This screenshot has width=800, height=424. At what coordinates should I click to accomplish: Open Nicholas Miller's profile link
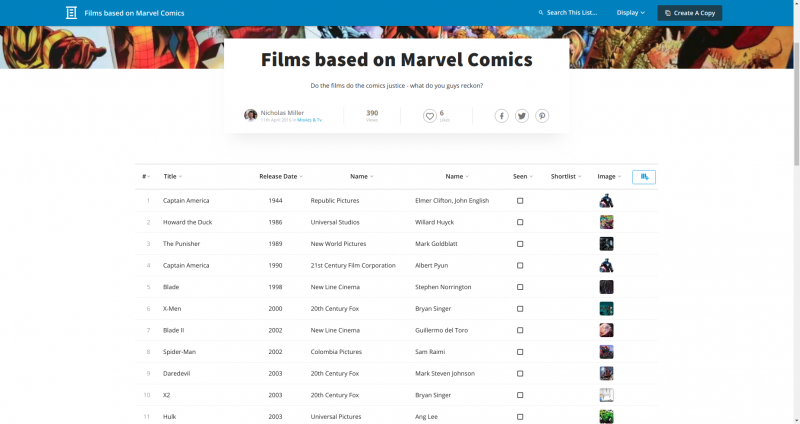point(282,113)
